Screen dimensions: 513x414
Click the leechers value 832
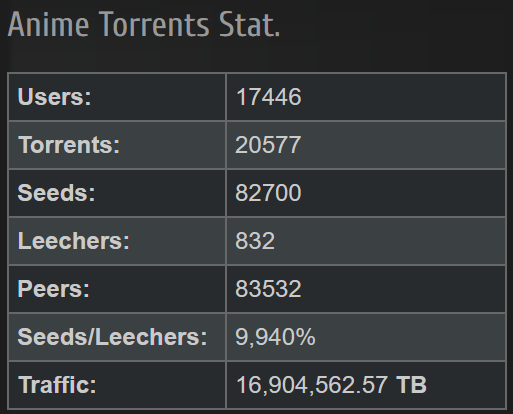click(x=255, y=241)
